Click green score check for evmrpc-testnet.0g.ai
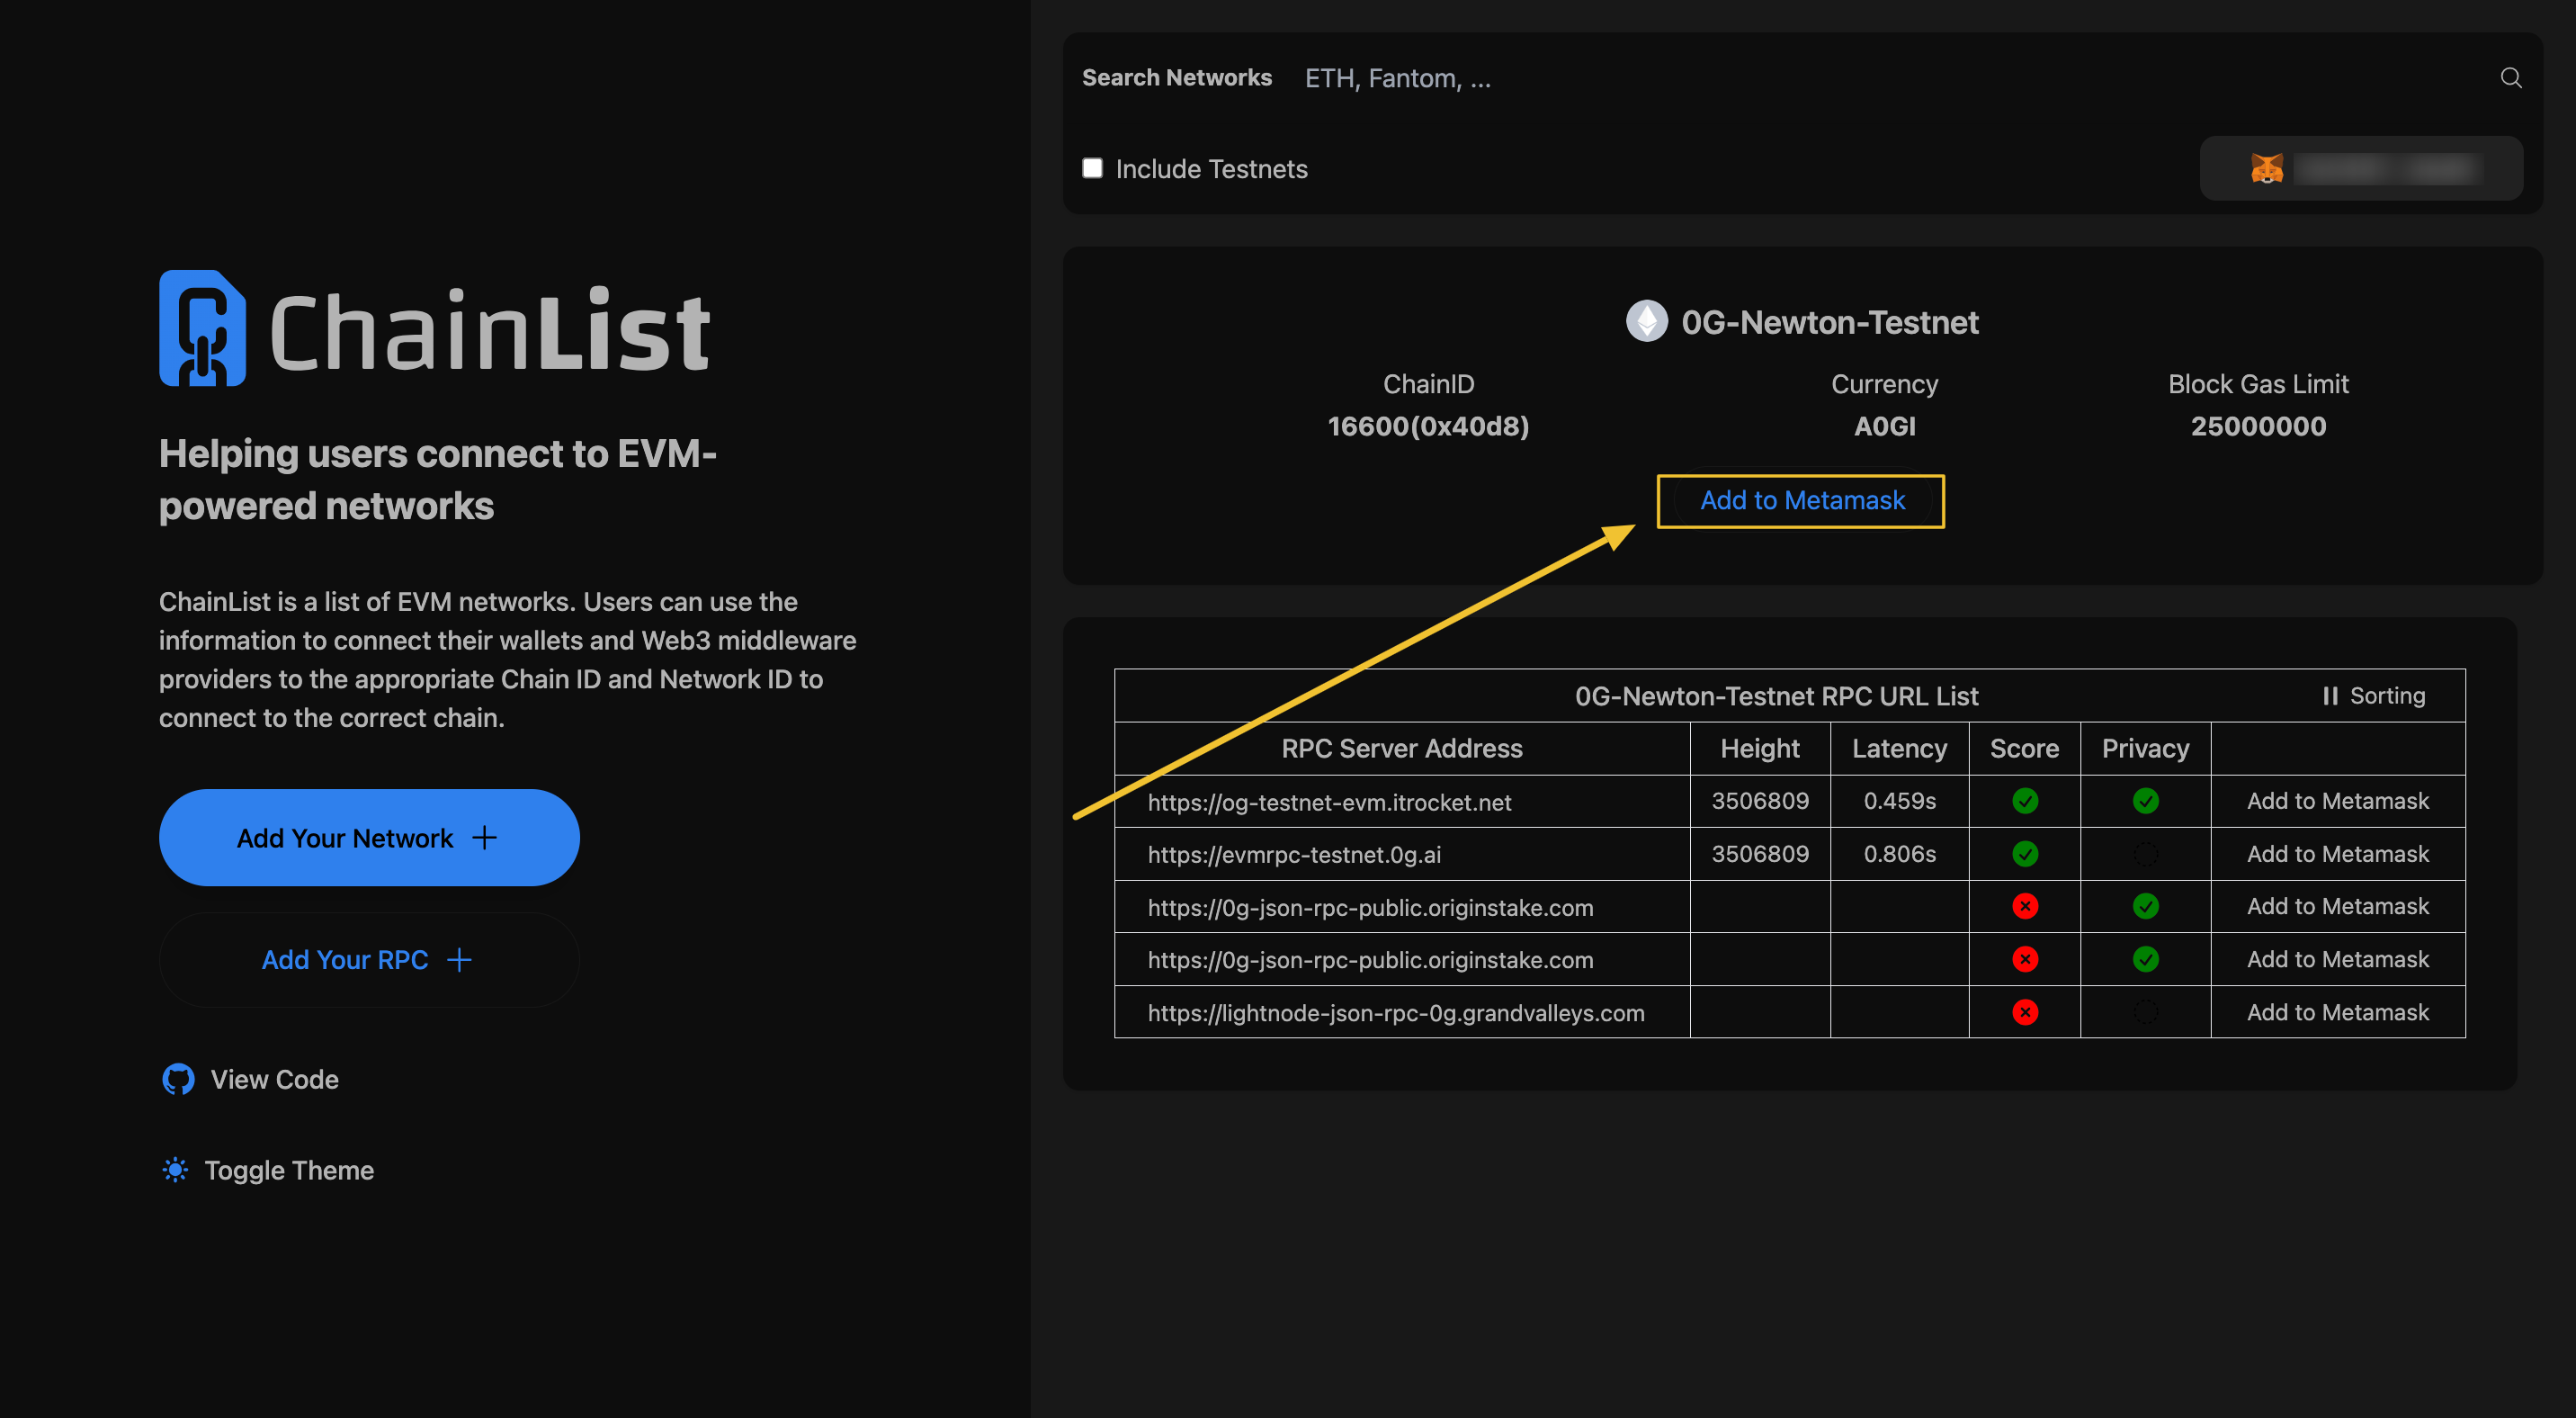 click(2024, 854)
